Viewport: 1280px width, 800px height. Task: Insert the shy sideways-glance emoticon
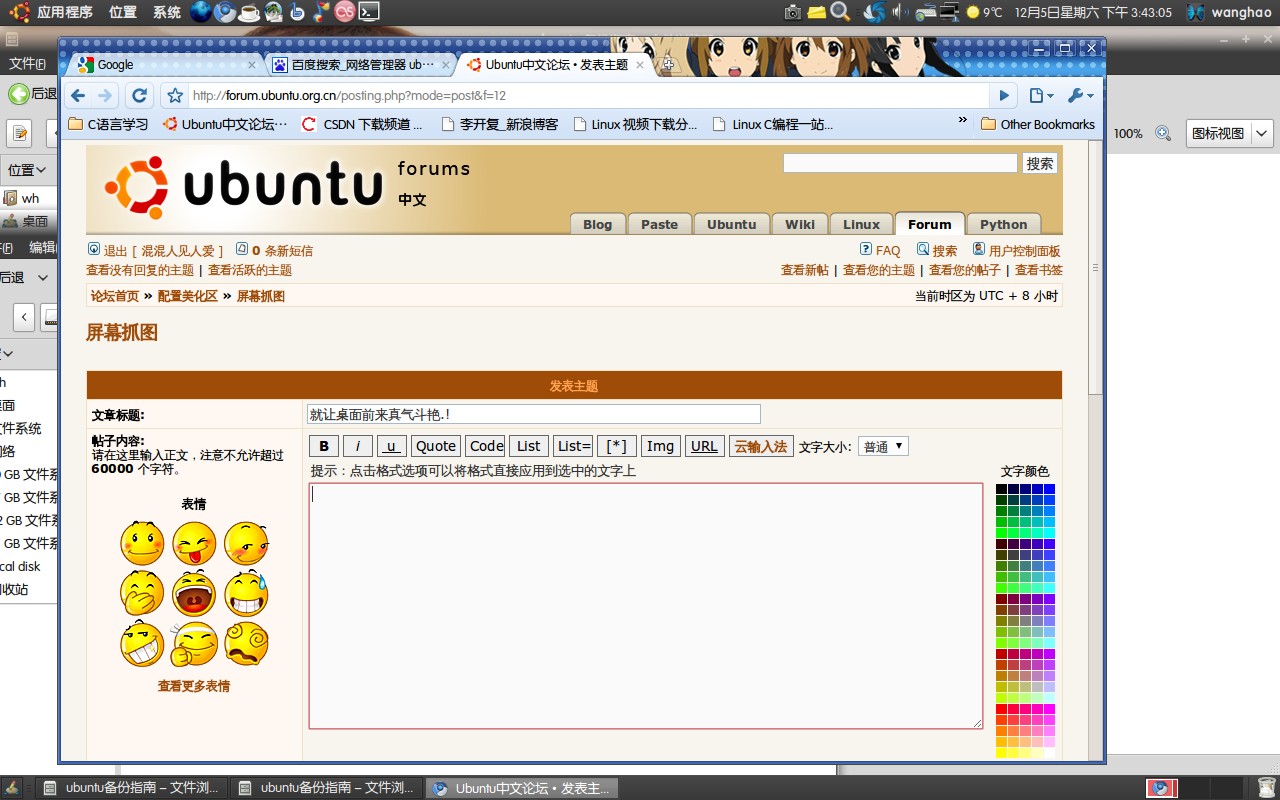pos(246,543)
